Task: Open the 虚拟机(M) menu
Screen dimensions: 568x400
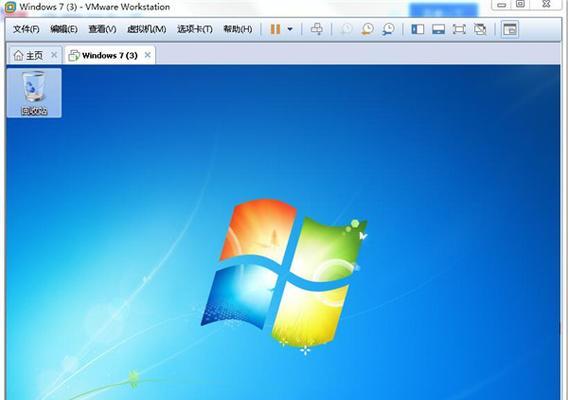Action: 147,29
